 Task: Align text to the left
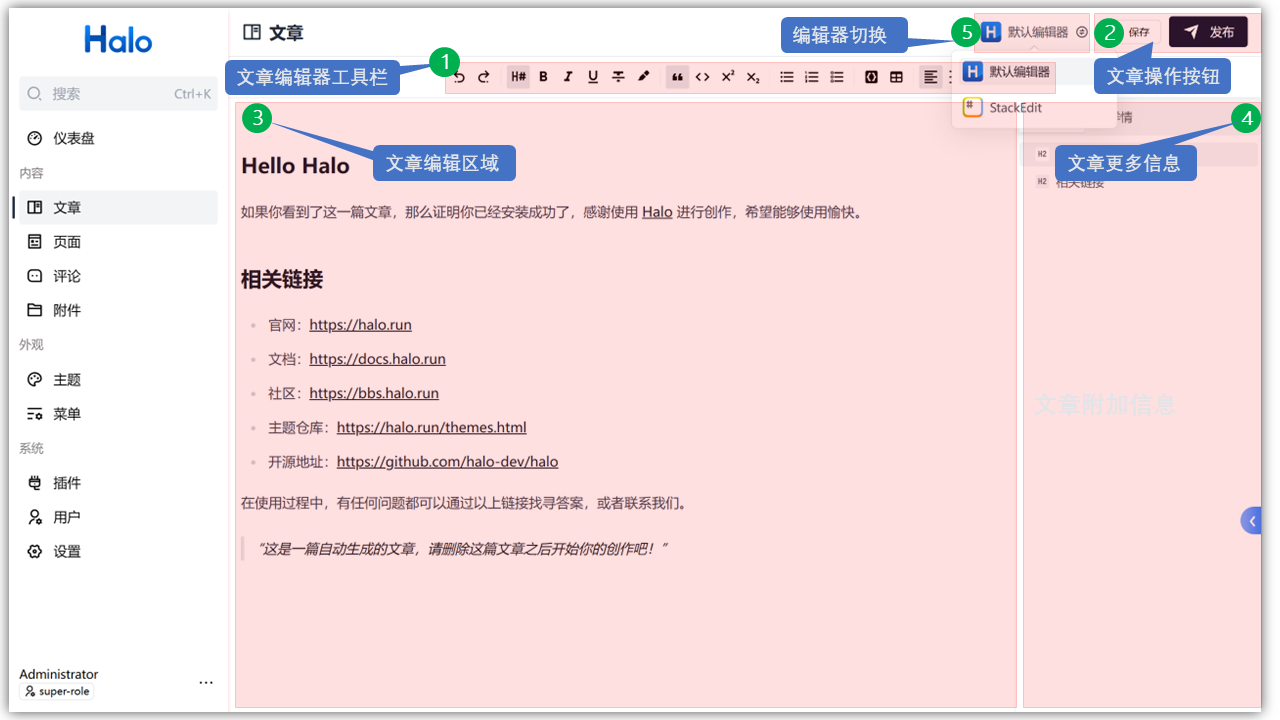pos(930,77)
